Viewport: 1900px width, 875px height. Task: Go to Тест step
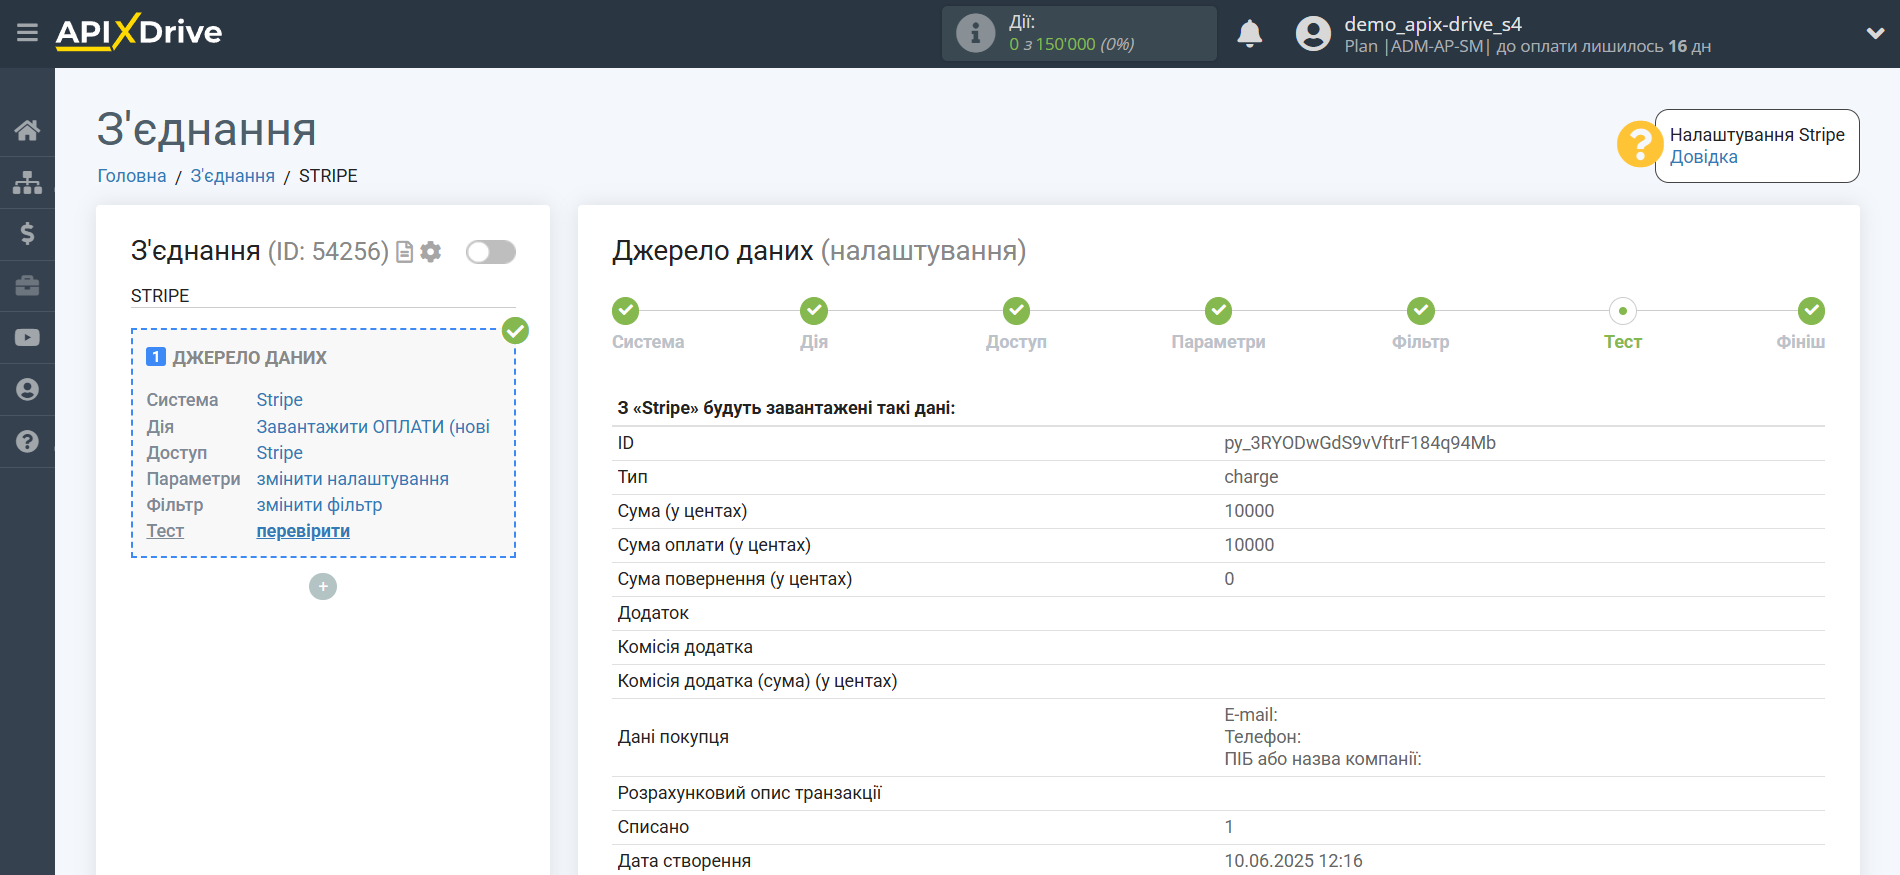[x=1622, y=342]
